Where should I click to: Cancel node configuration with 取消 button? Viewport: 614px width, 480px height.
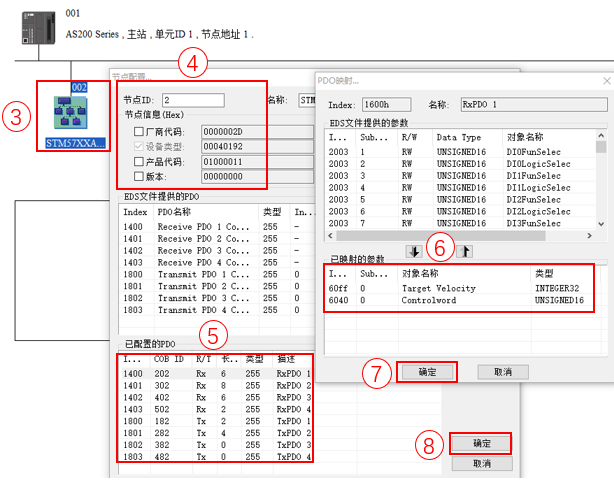coord(482,464)
